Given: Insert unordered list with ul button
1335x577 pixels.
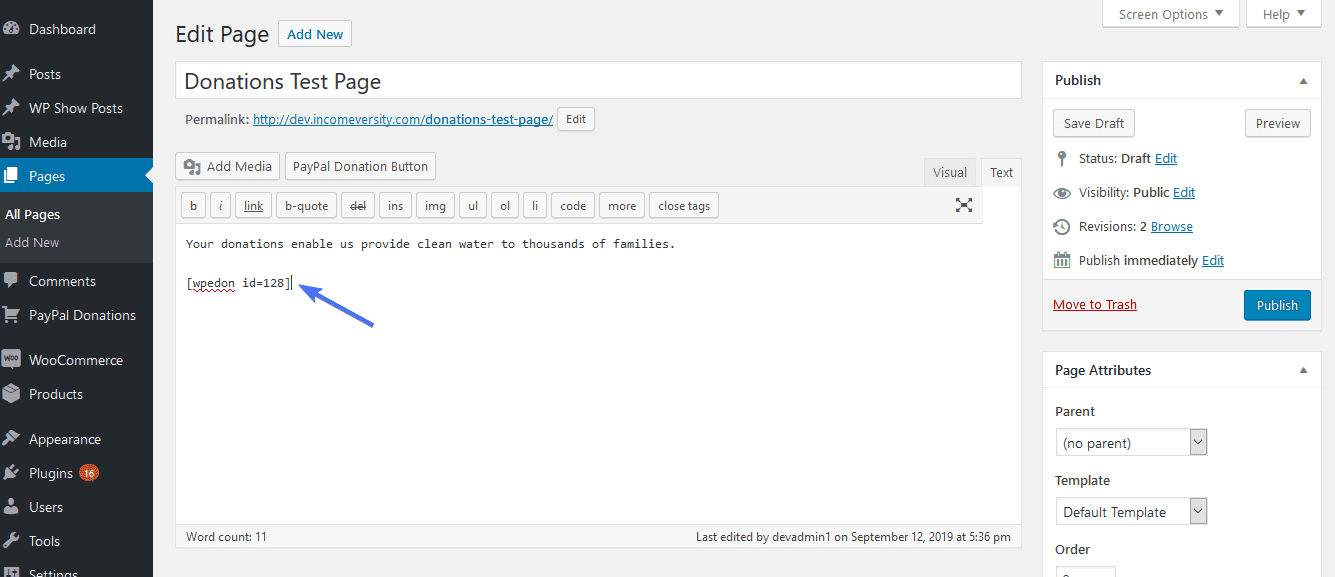Looking at the screenshot, I should (473, 206).
